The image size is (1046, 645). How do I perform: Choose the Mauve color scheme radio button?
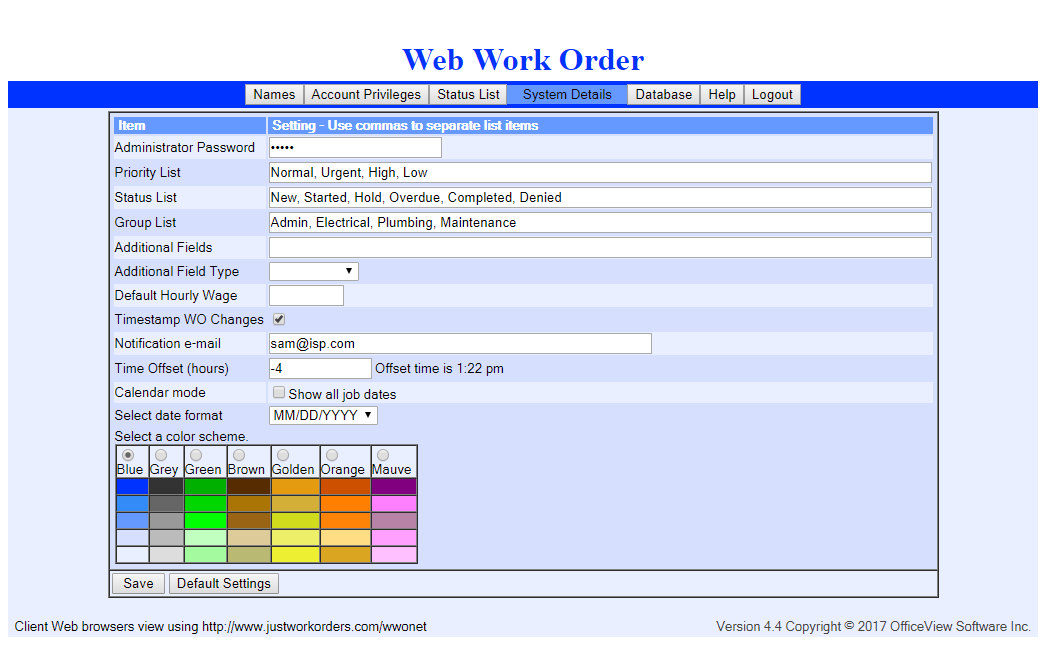tap(382, 455)
